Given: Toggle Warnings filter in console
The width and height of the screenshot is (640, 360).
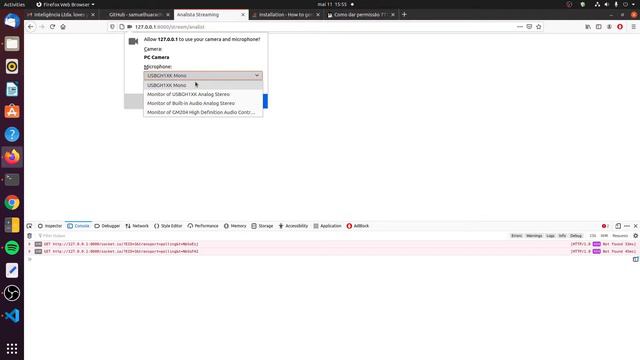Looking at the screenshot, I should click(x=534, y=236).
